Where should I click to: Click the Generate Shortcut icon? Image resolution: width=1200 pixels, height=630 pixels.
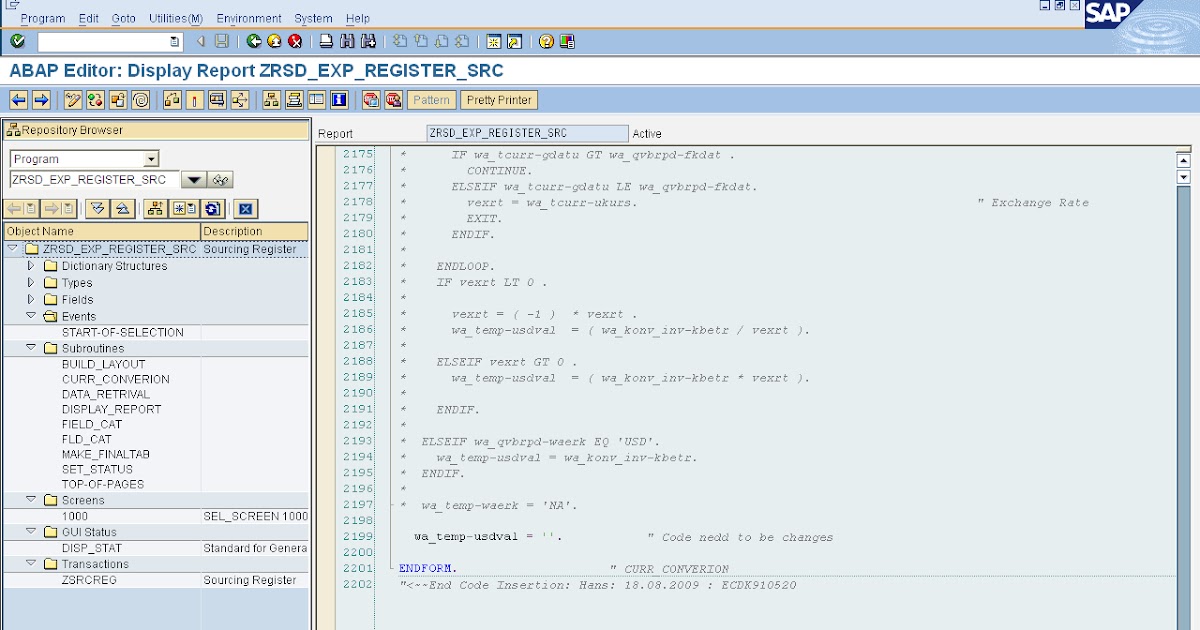(x=514, y=41)
